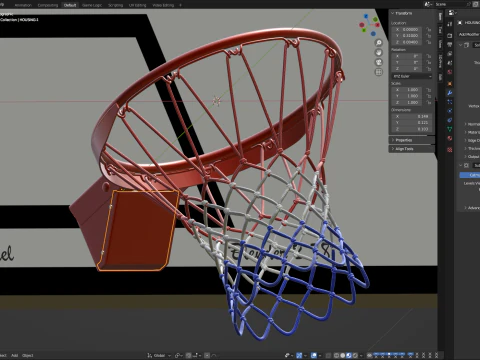Open the properties editor type dropdown
This screenshot has height=360, width=480.
pos(452,13)
